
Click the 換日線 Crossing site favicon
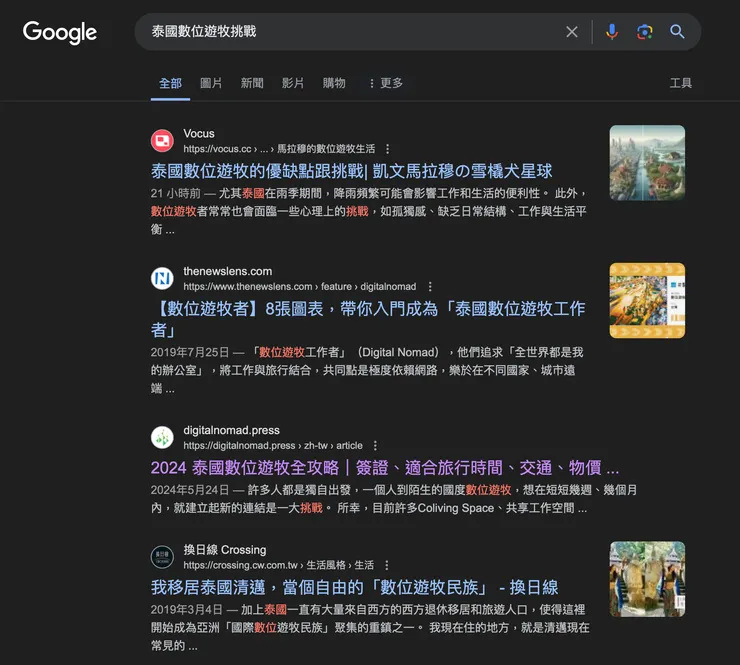tap(162, 557)
